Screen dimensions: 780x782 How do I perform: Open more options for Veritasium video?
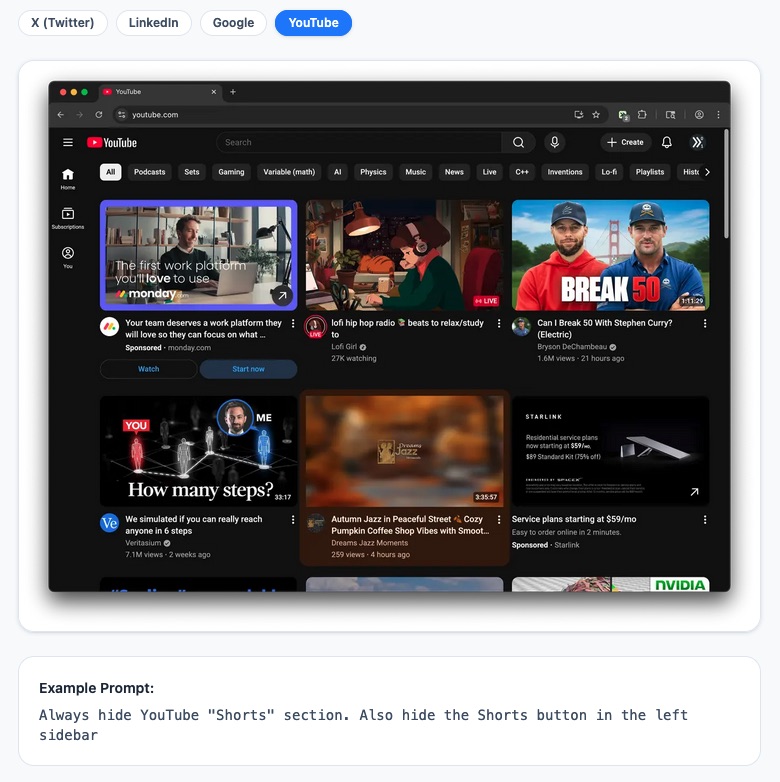(x=293, y=520)
